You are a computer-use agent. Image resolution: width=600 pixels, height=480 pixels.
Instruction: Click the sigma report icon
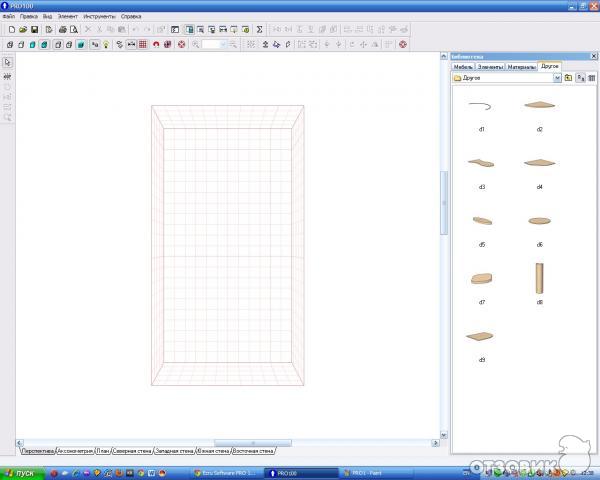coord(260,30)
